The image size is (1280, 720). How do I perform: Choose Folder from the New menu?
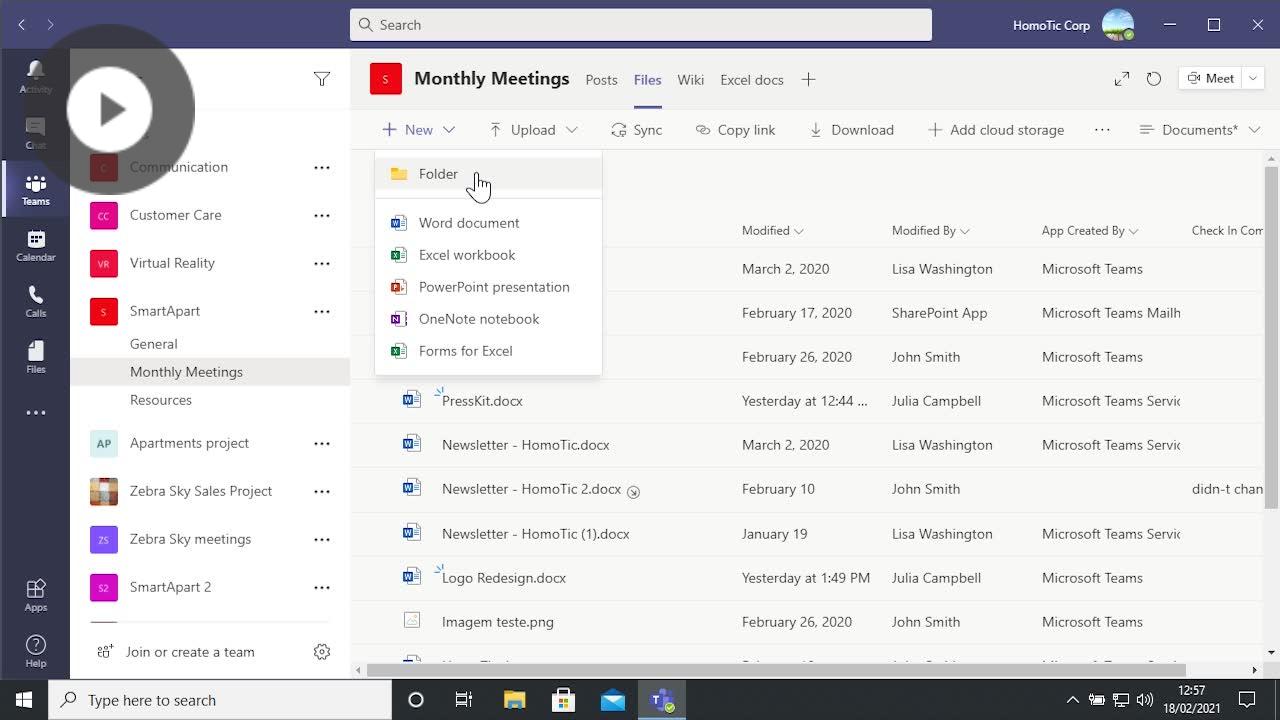(x=488, y=174)
